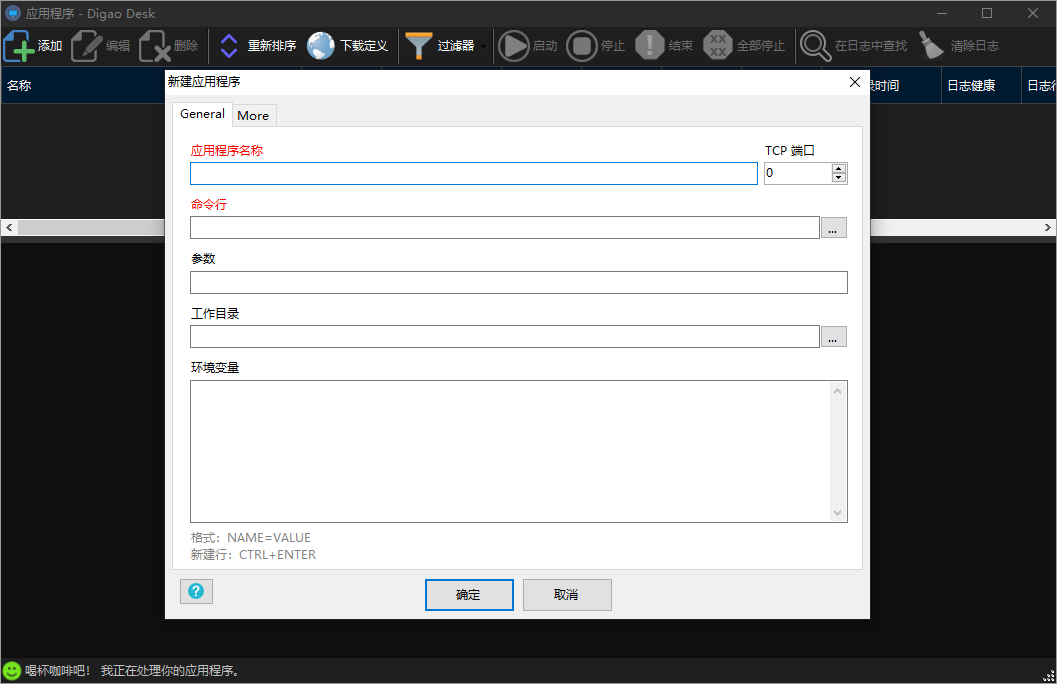Click the hint text '格式: NAME=VALUE'
The image size is (1057, 684).
pos(251,538)
